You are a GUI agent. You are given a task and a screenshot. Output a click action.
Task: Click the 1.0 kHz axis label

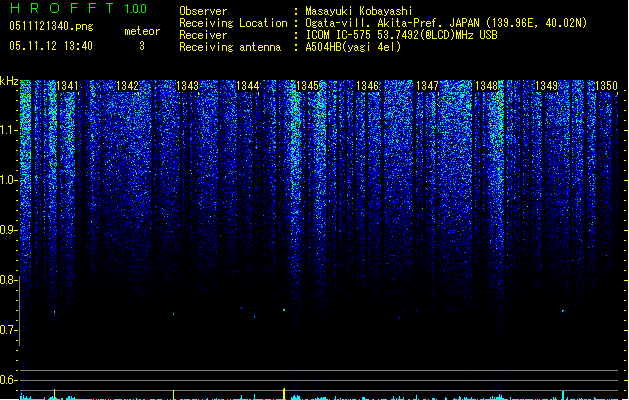pyautogui.click(x=8, y=180)
